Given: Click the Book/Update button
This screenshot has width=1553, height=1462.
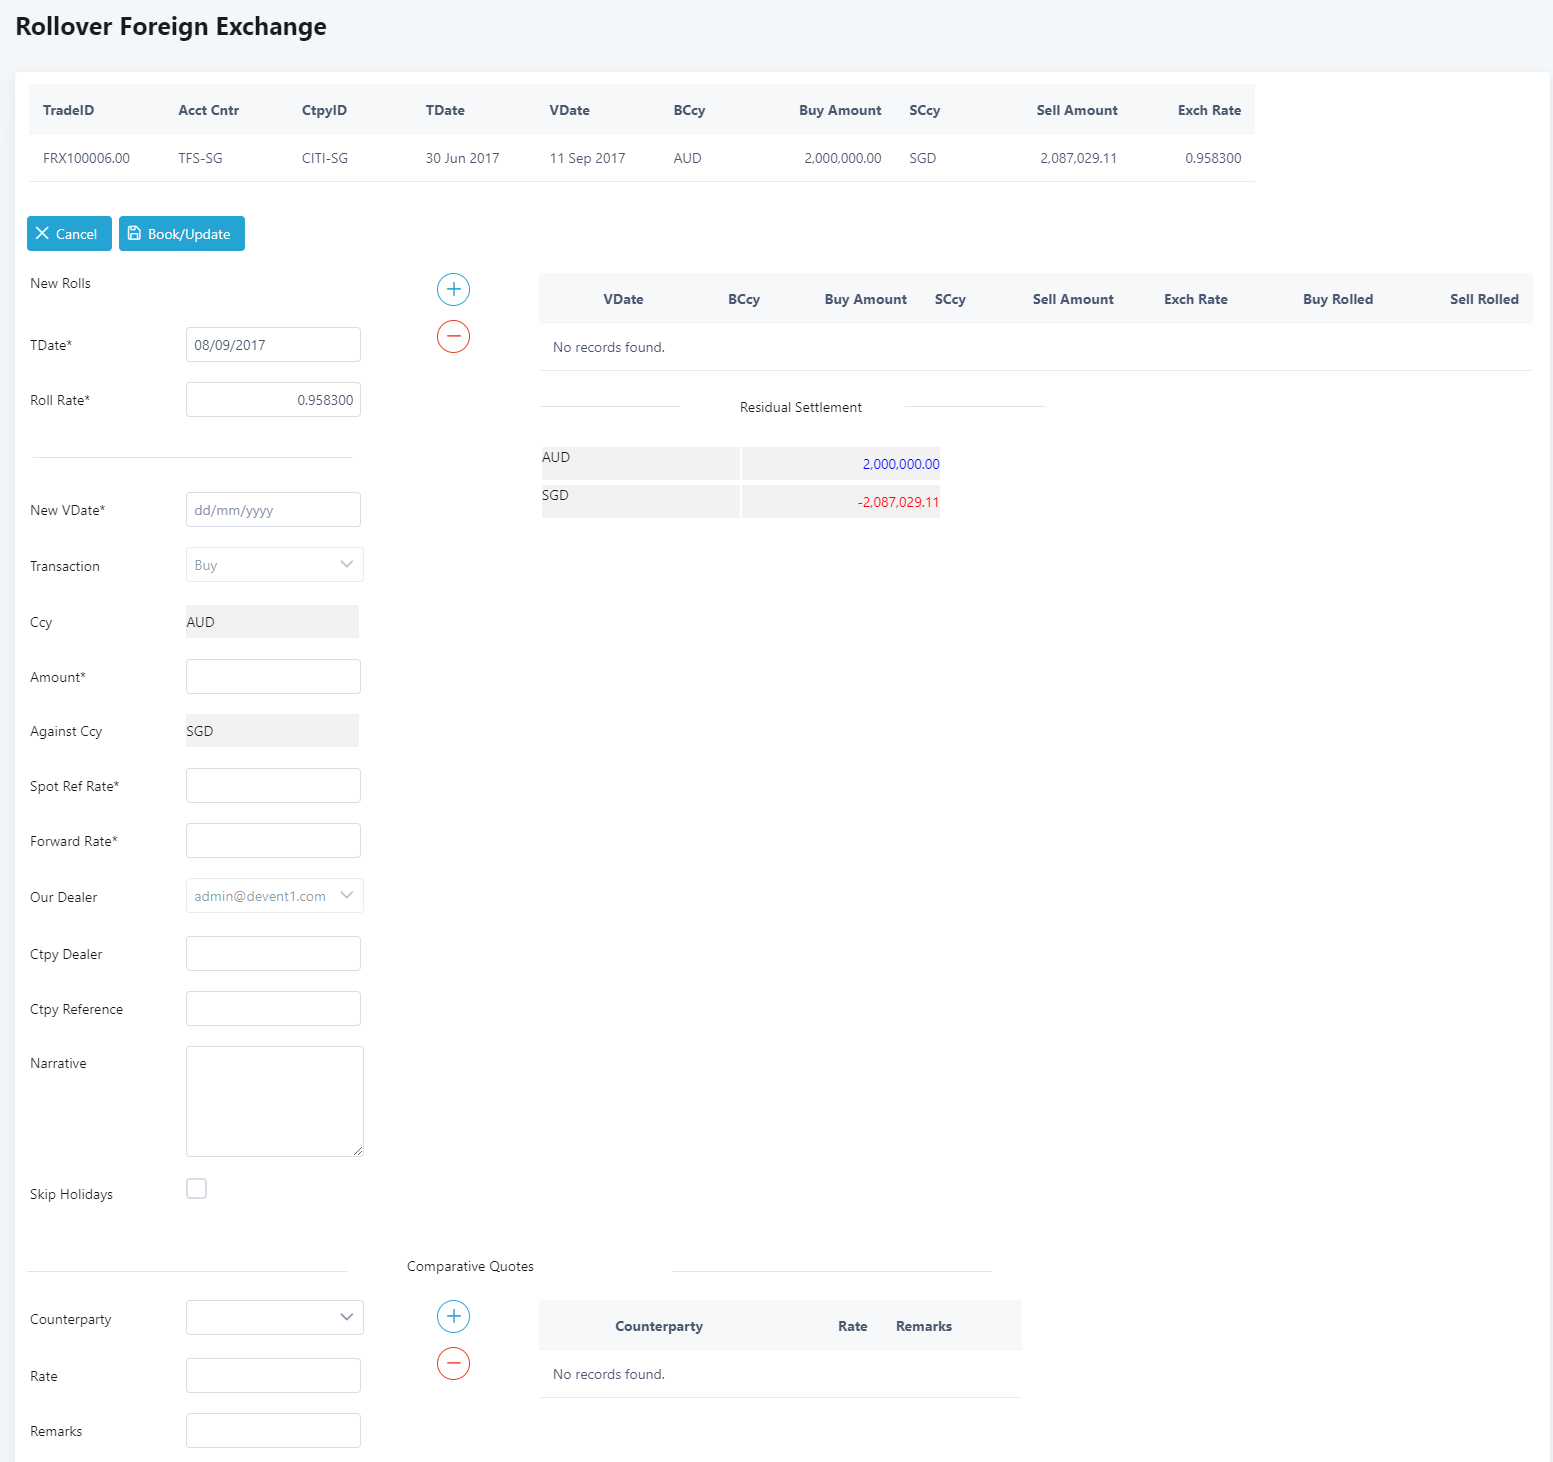Looking at the screenshot, I should pos(182,234).
